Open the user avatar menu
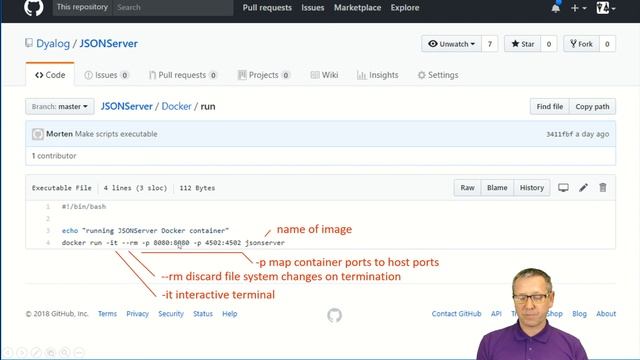This screenshot has width=640, height=360. [x=605, y=8]
